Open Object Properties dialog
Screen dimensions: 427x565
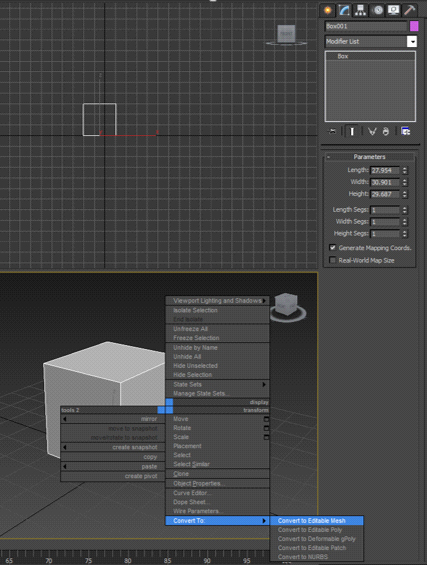pyautogui.click(x=217, y=484)
